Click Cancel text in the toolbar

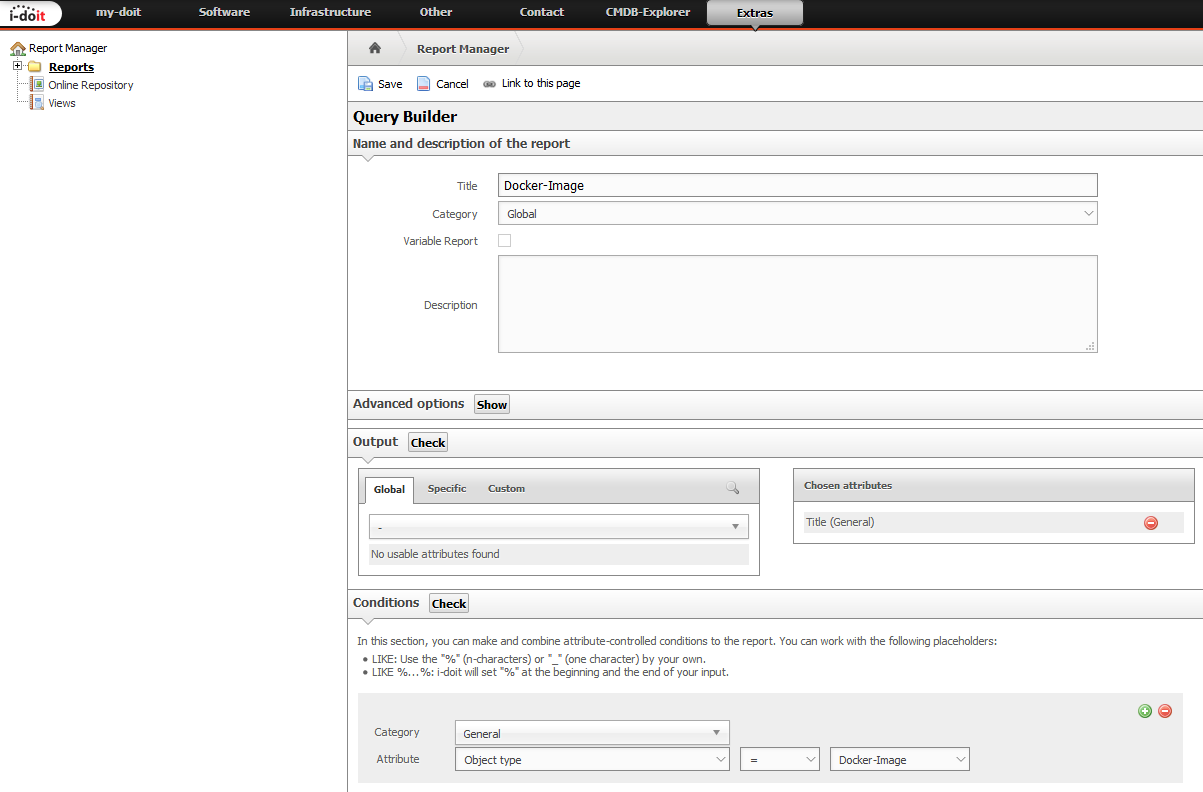(452, 84)
